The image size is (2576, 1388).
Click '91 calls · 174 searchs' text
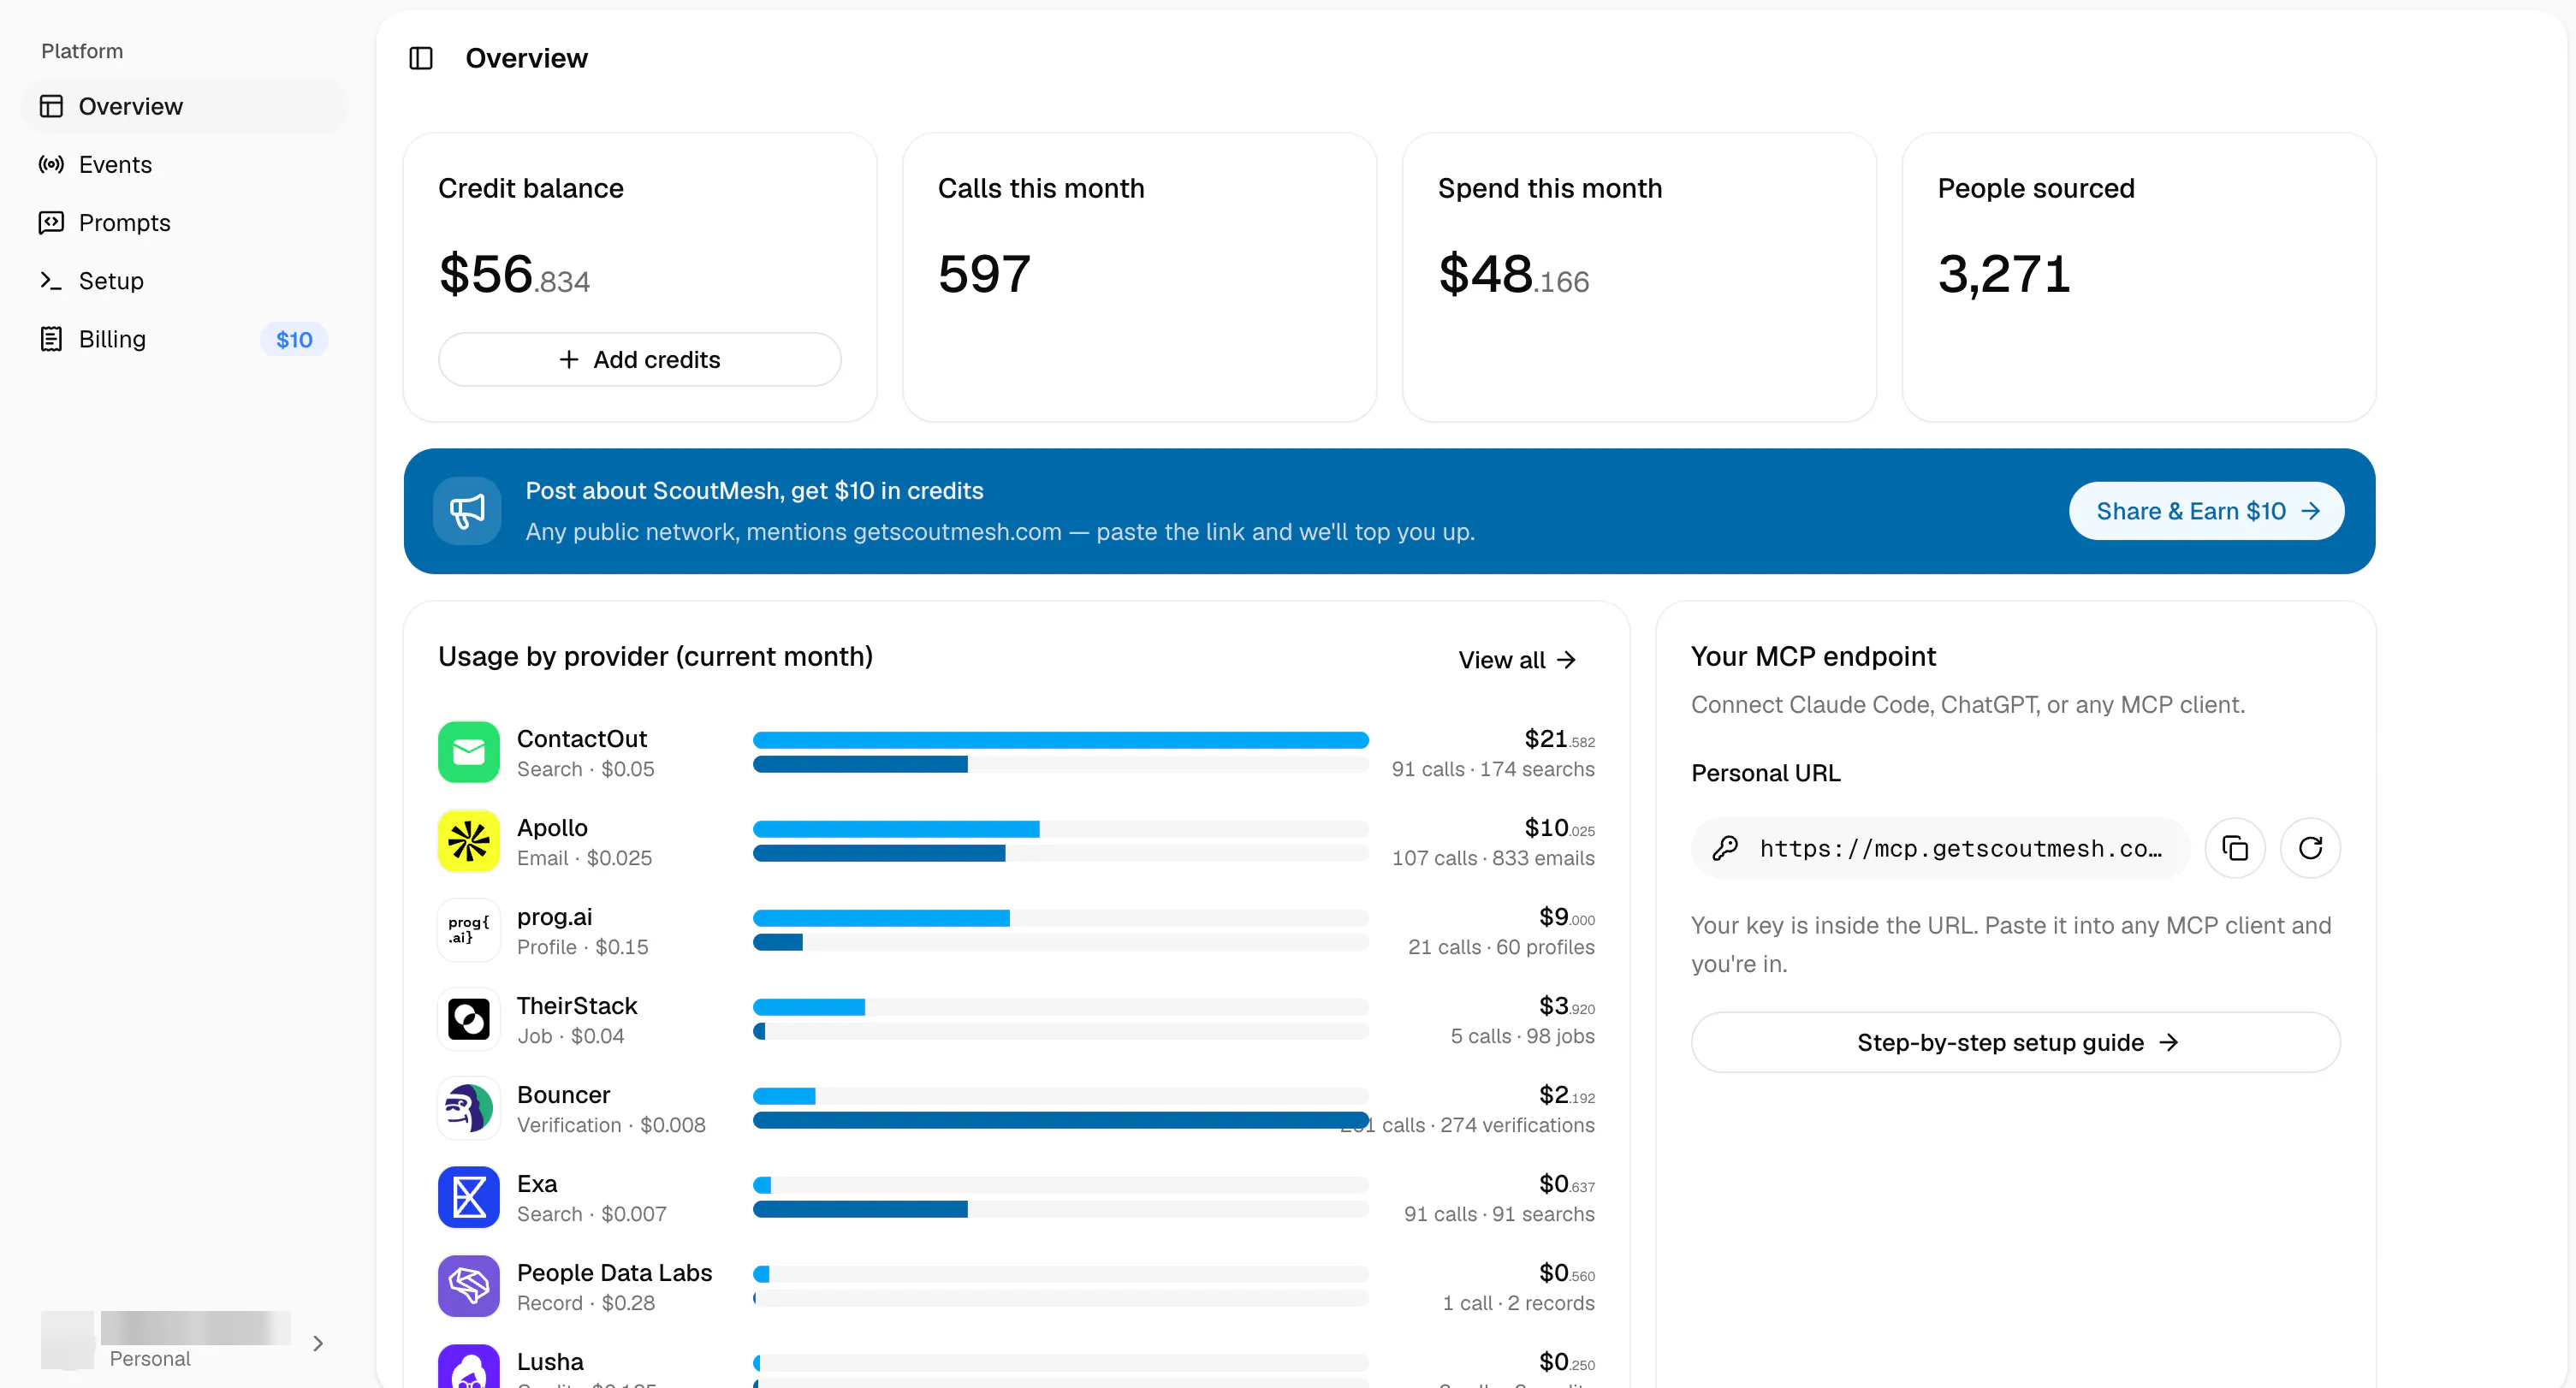(1493, 769)
